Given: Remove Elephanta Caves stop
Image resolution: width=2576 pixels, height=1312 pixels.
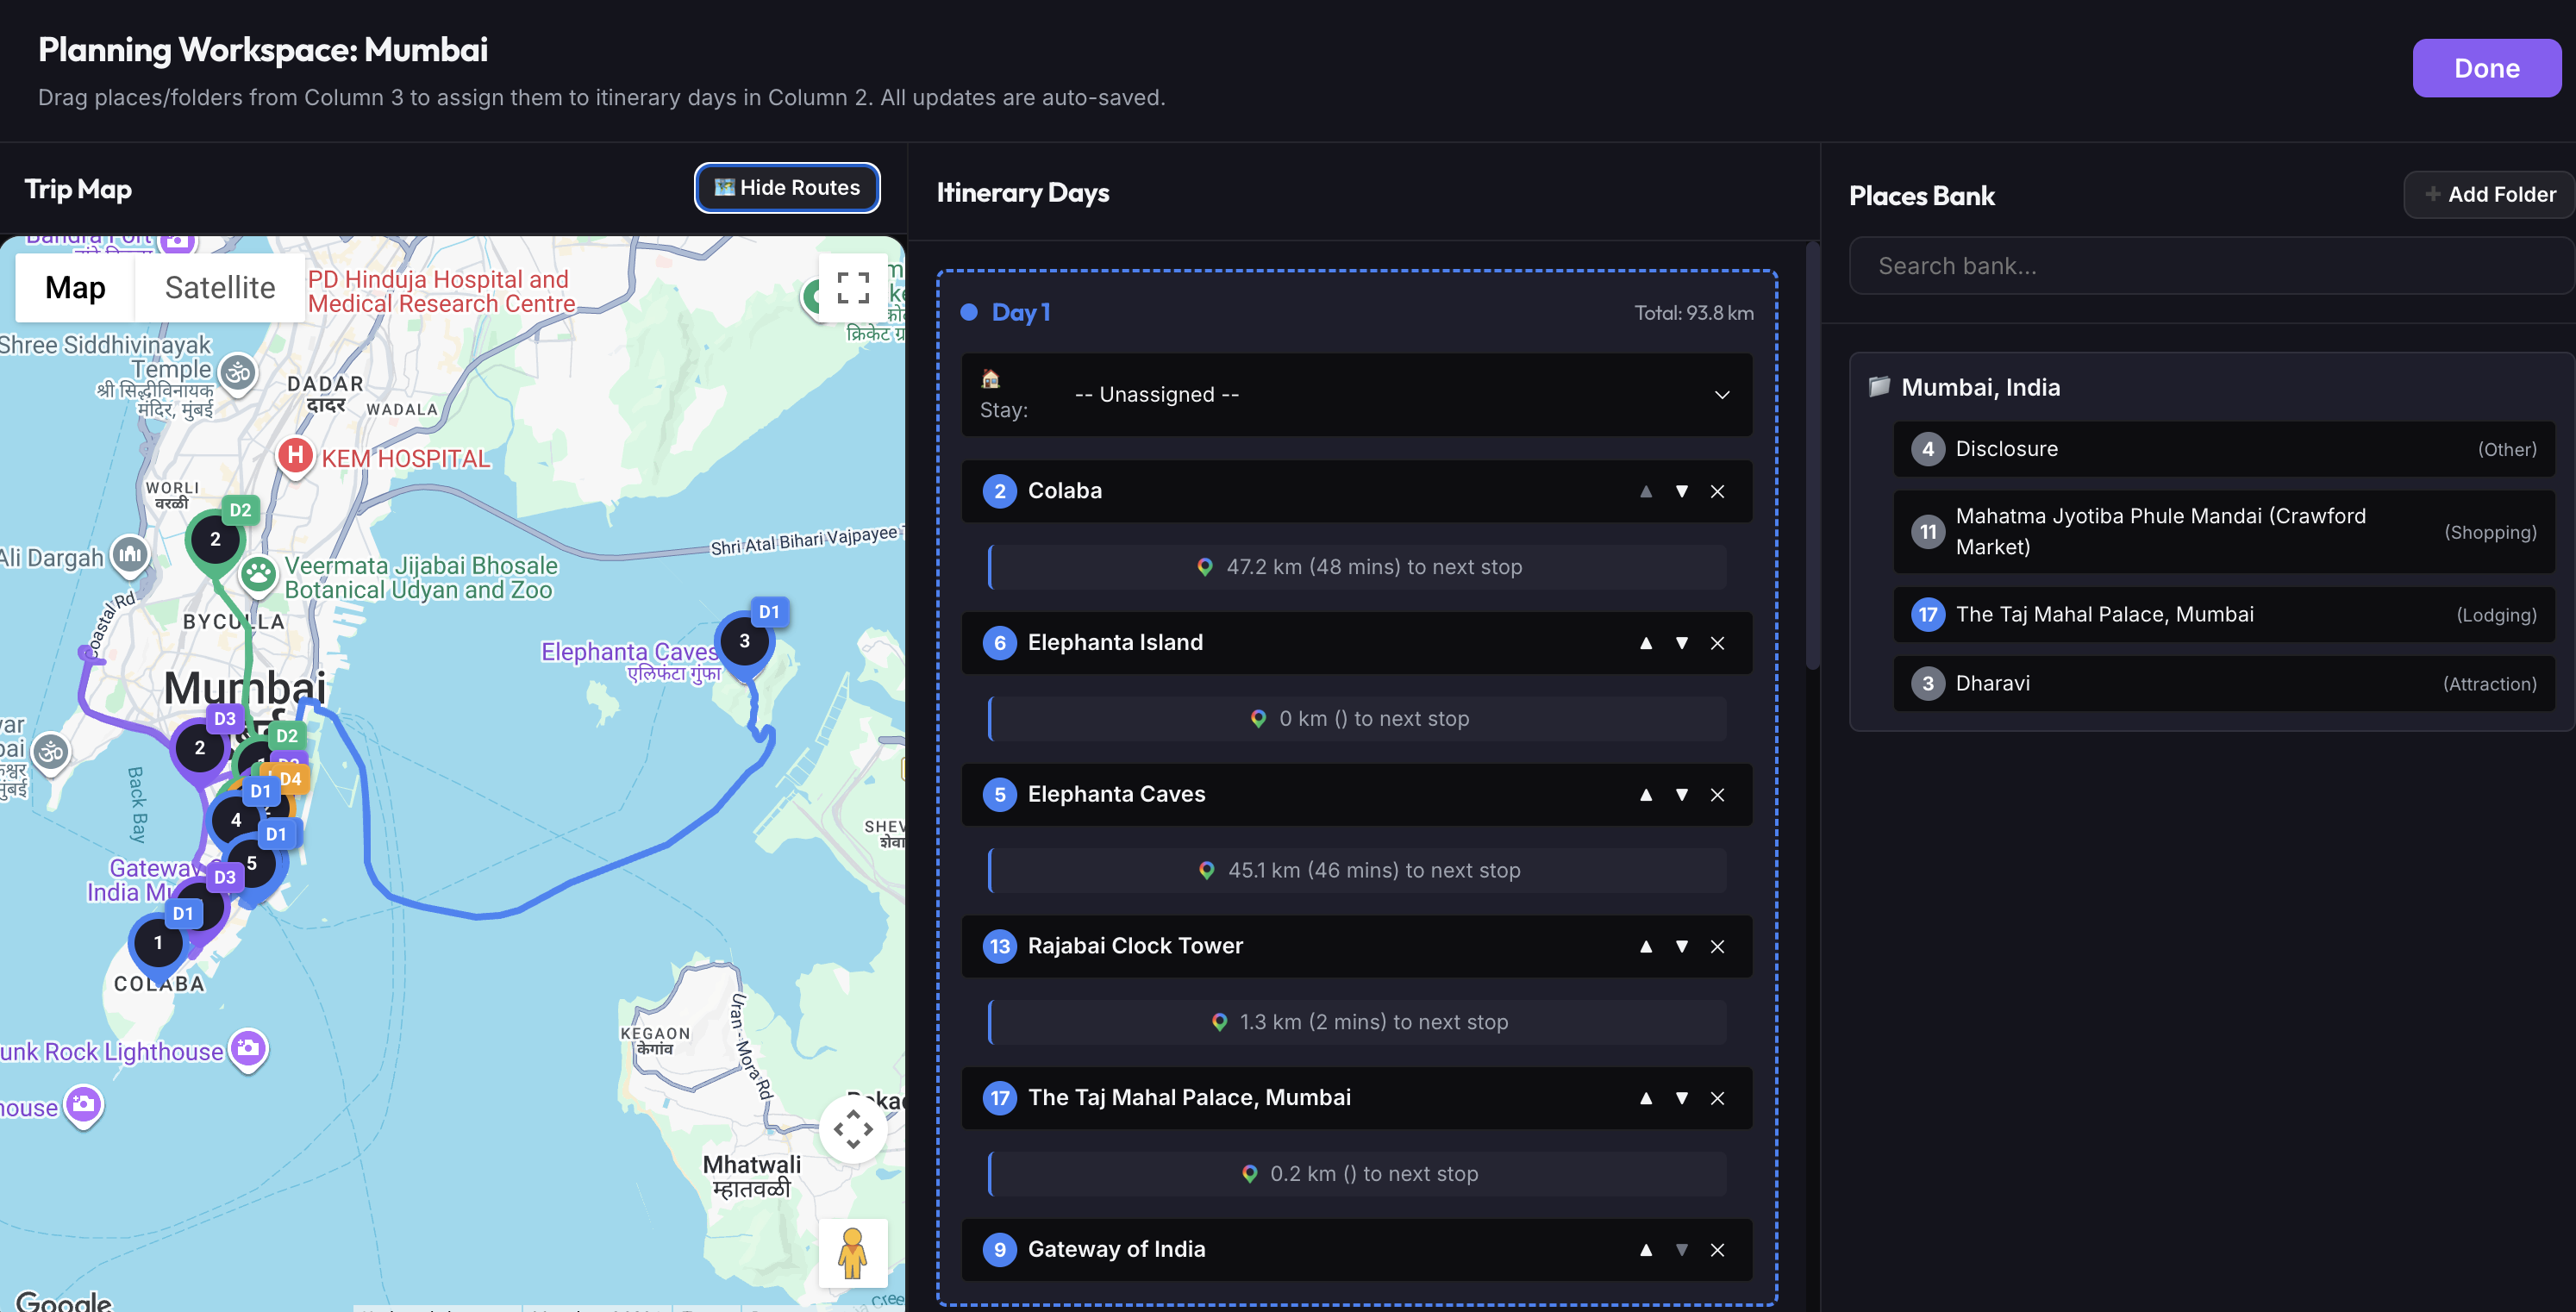Looking at the screenshot, I should (x=1717, y=795).
